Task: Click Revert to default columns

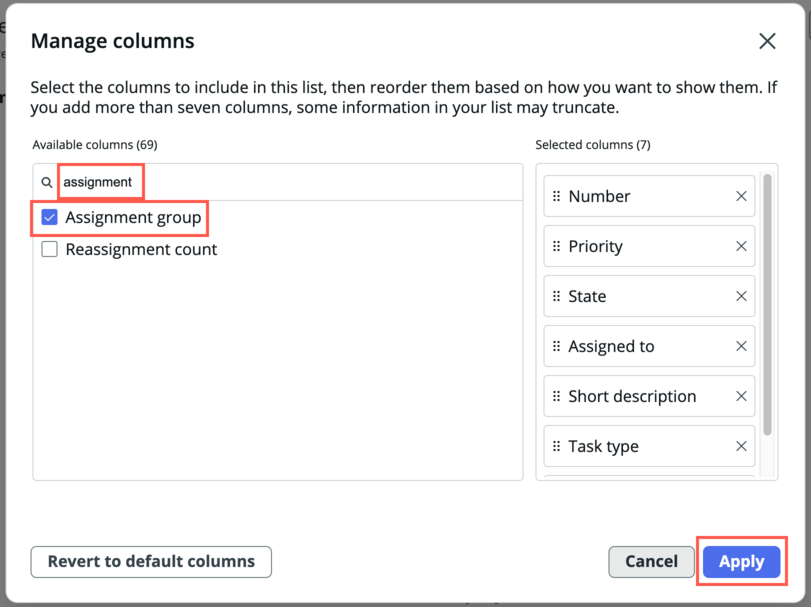Action: [x=151, y=562]
